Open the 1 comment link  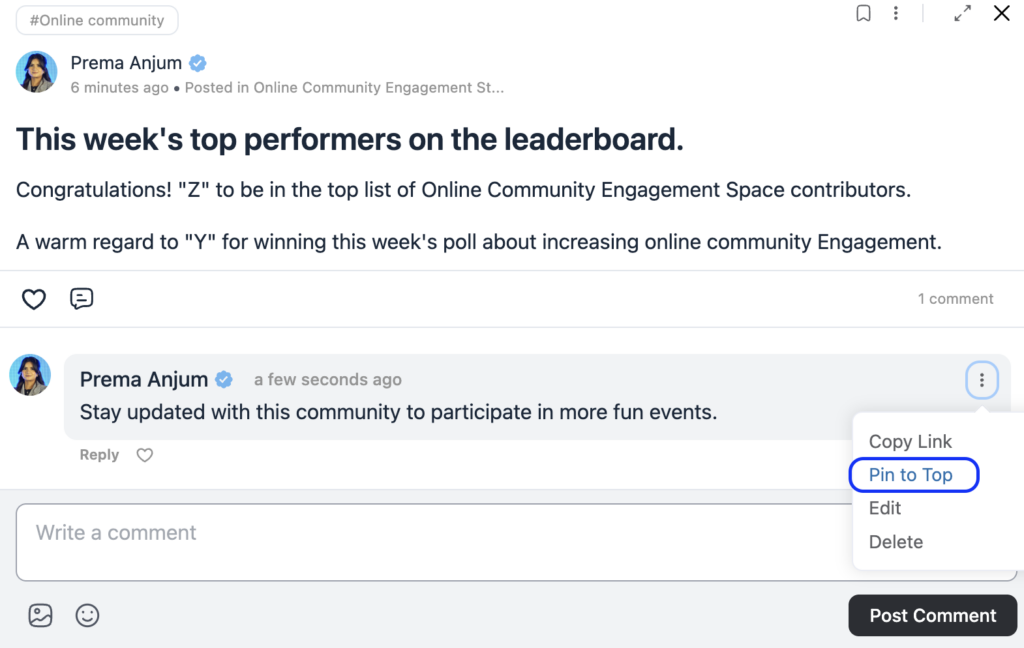coord(955,298)
